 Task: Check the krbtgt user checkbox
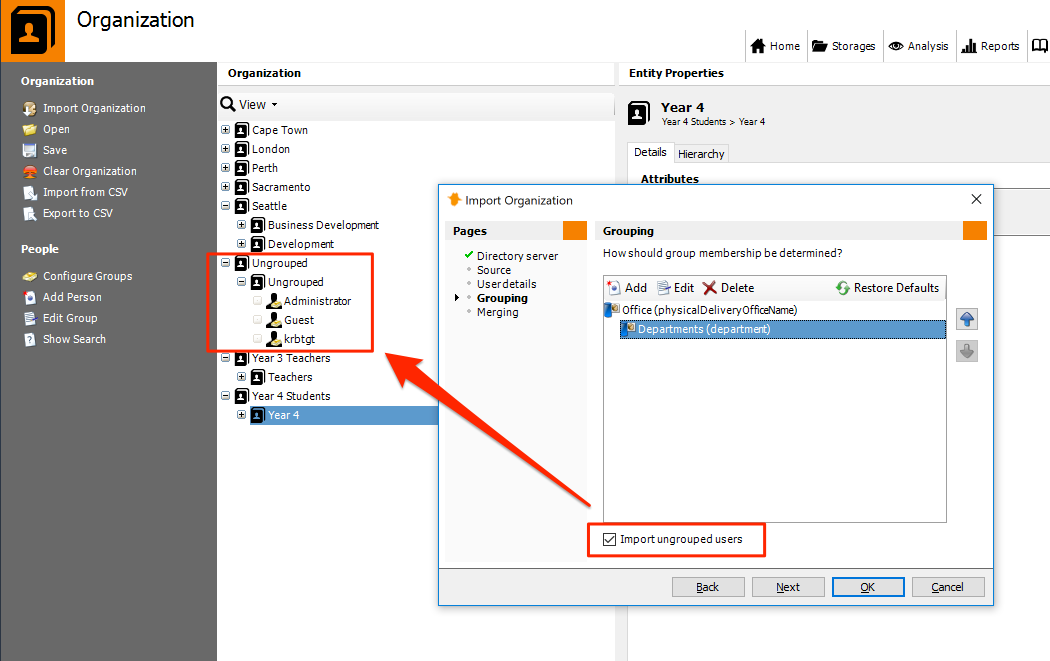257,338
